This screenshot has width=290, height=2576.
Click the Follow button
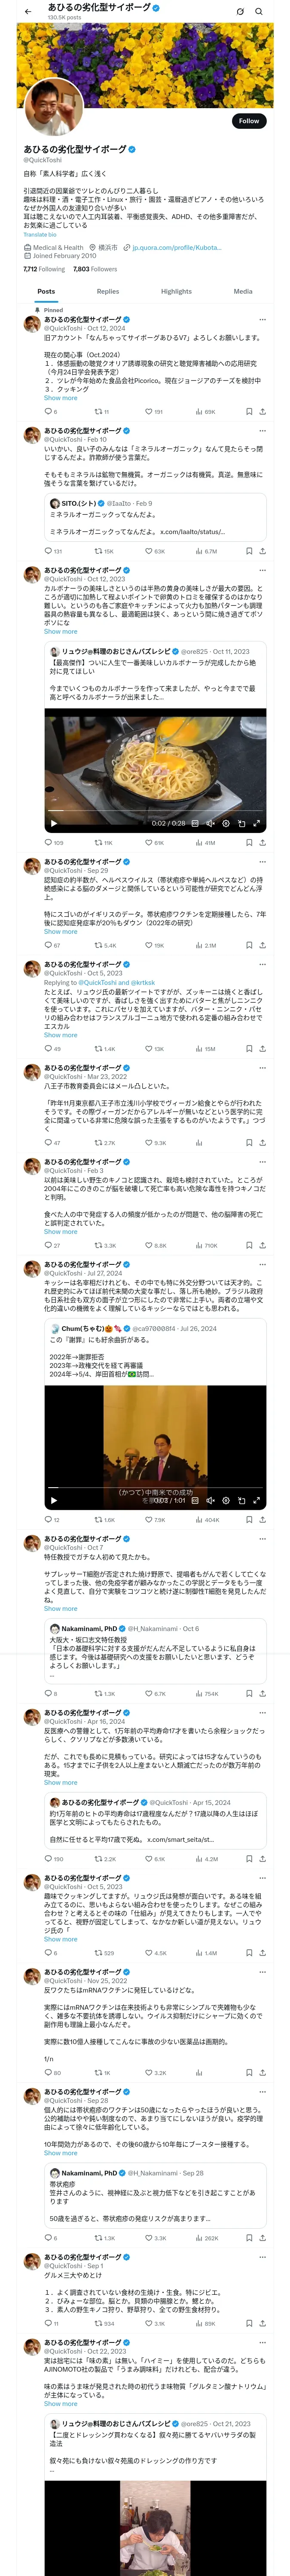coord(248,121)
